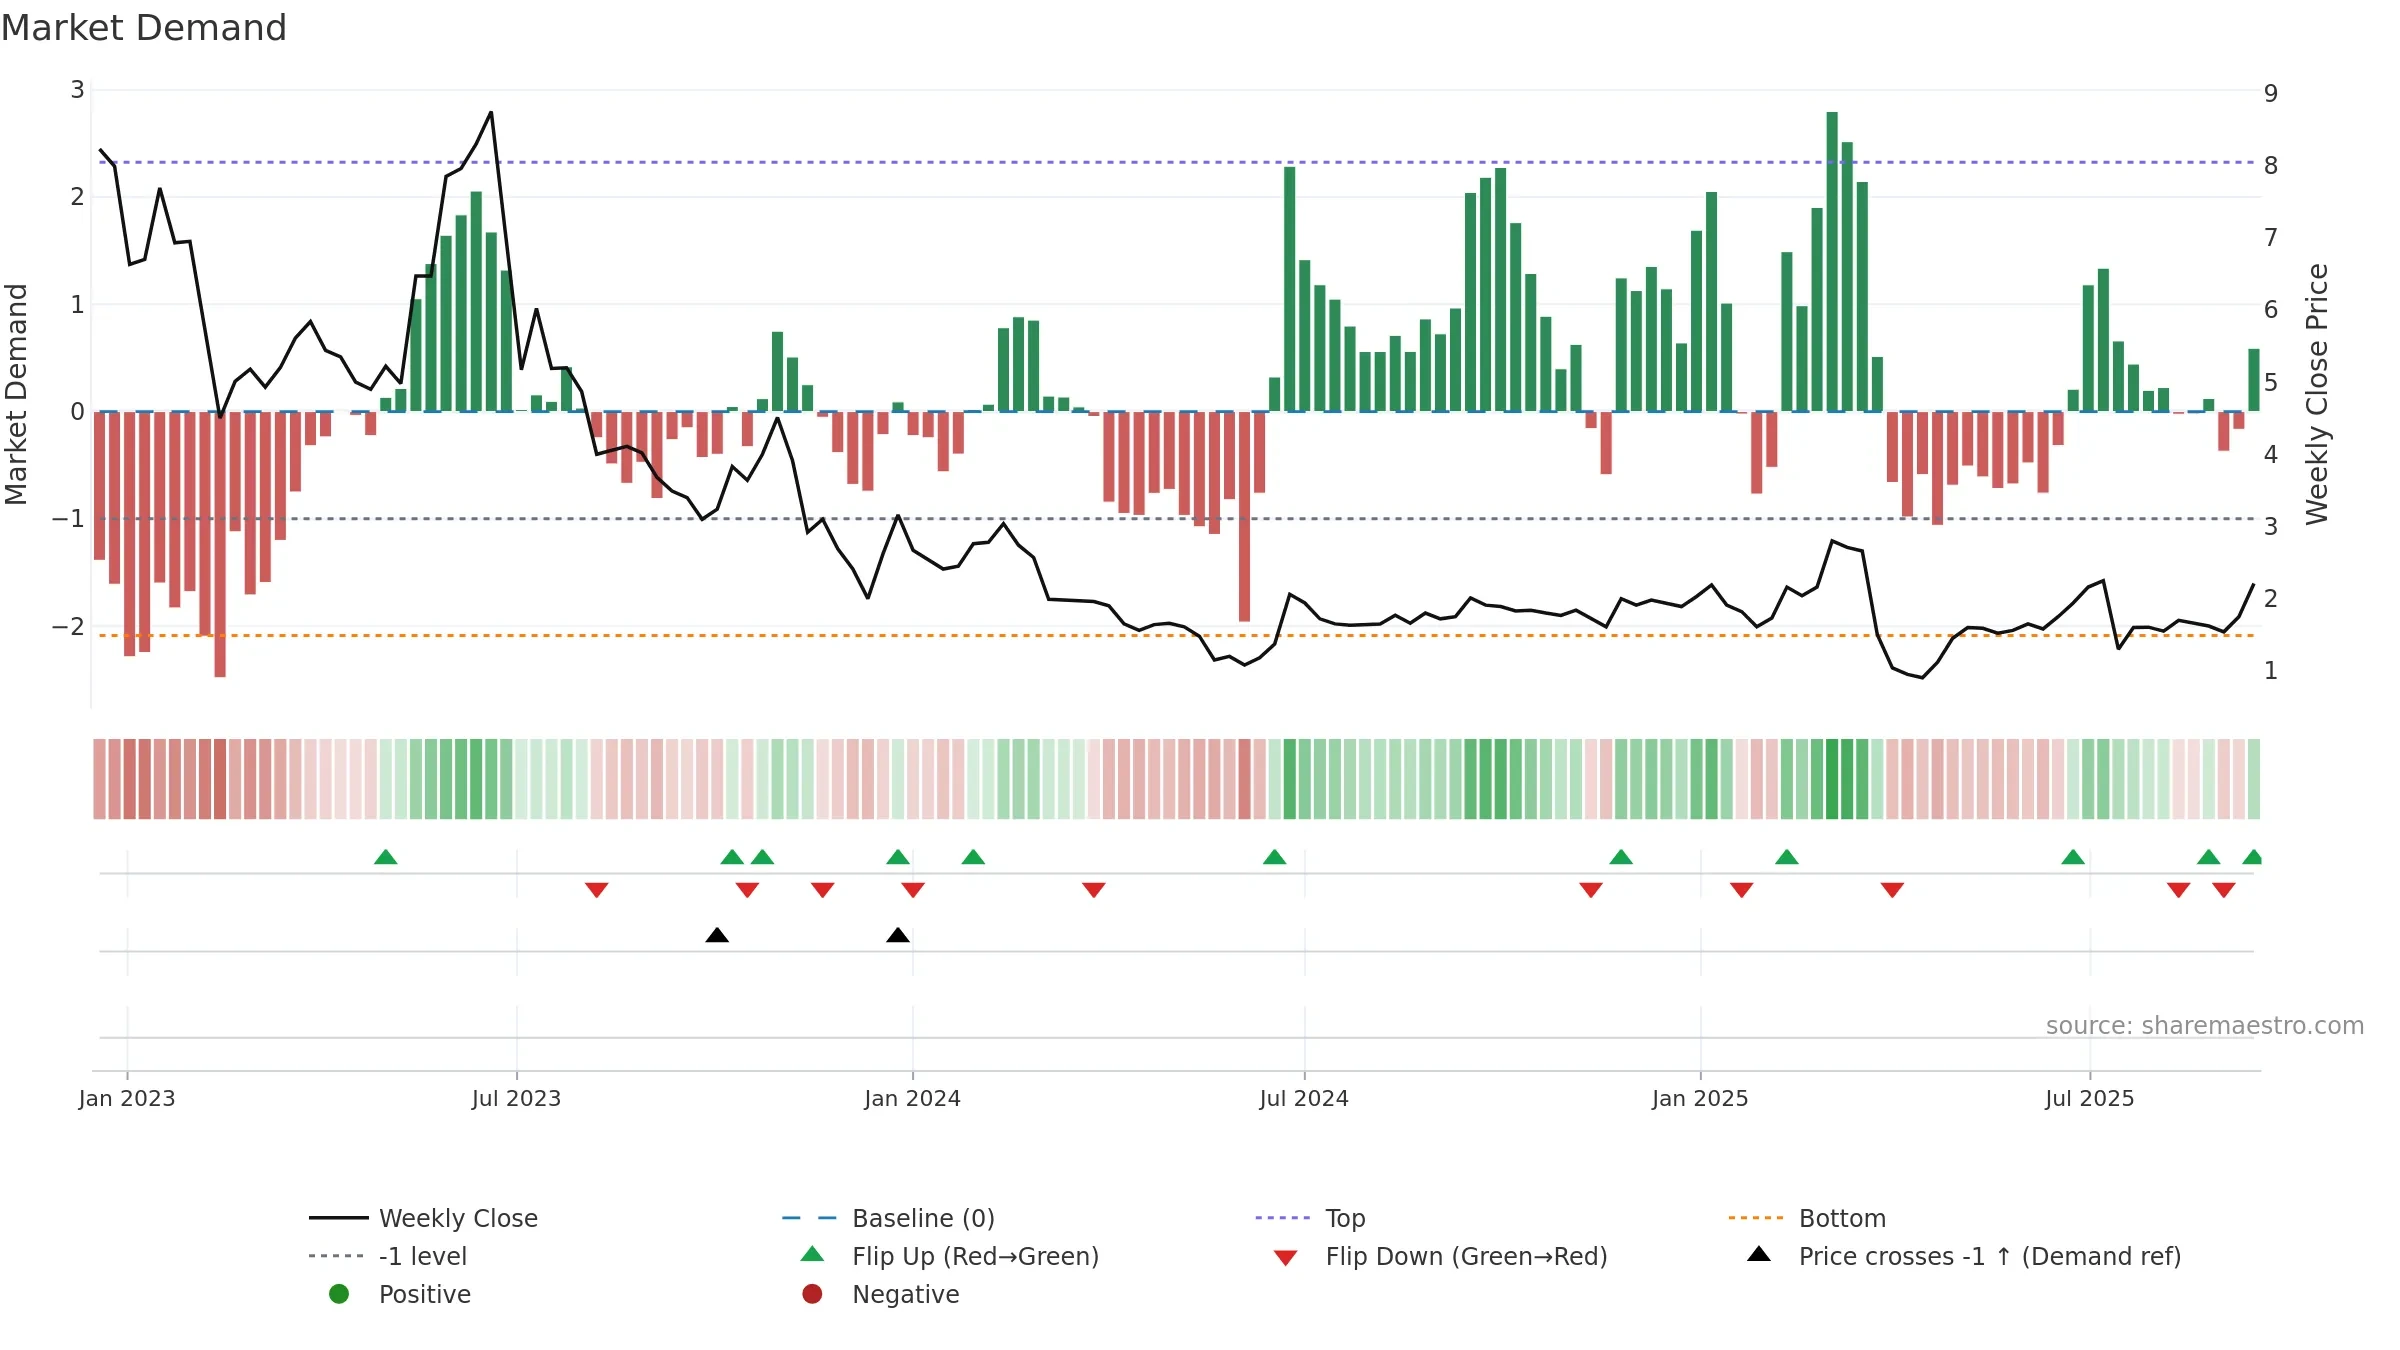The height and width of the screenshot is (1350, 2400).
Task: Toggle the Weekly Close legend entry
Action: (x=423, y=1218)
